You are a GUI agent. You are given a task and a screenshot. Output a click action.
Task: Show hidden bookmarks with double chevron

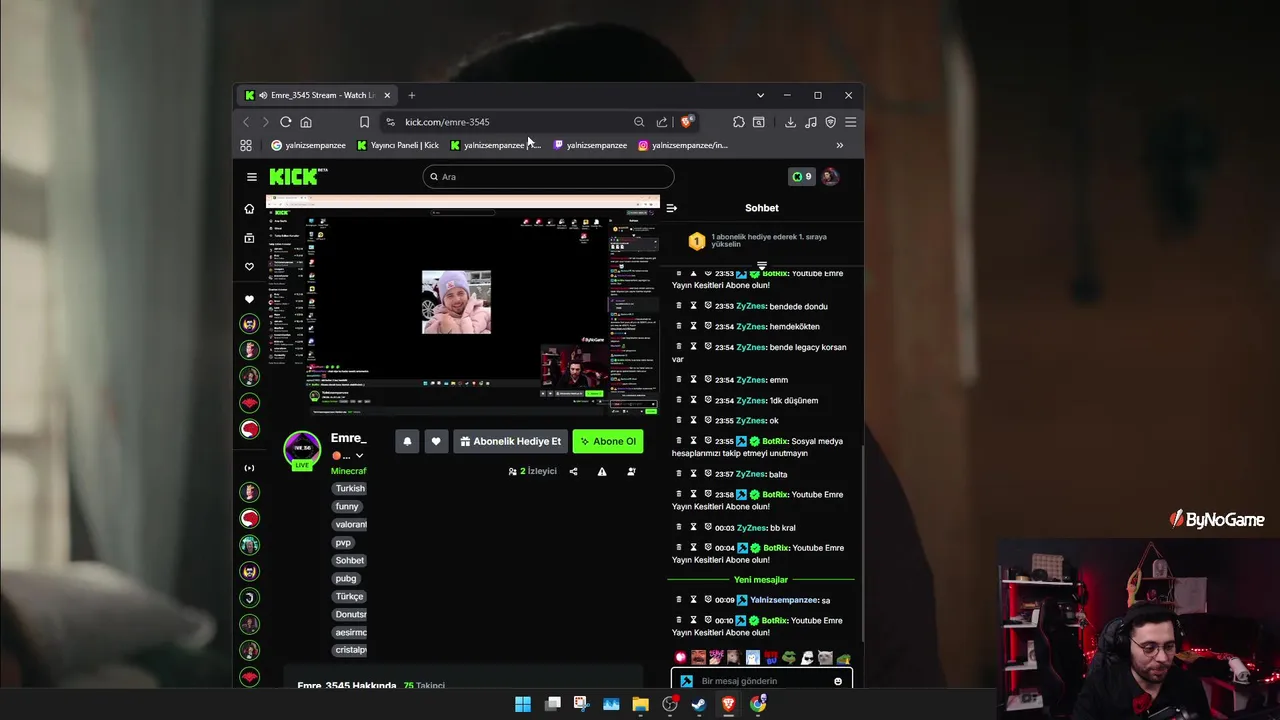839,145
